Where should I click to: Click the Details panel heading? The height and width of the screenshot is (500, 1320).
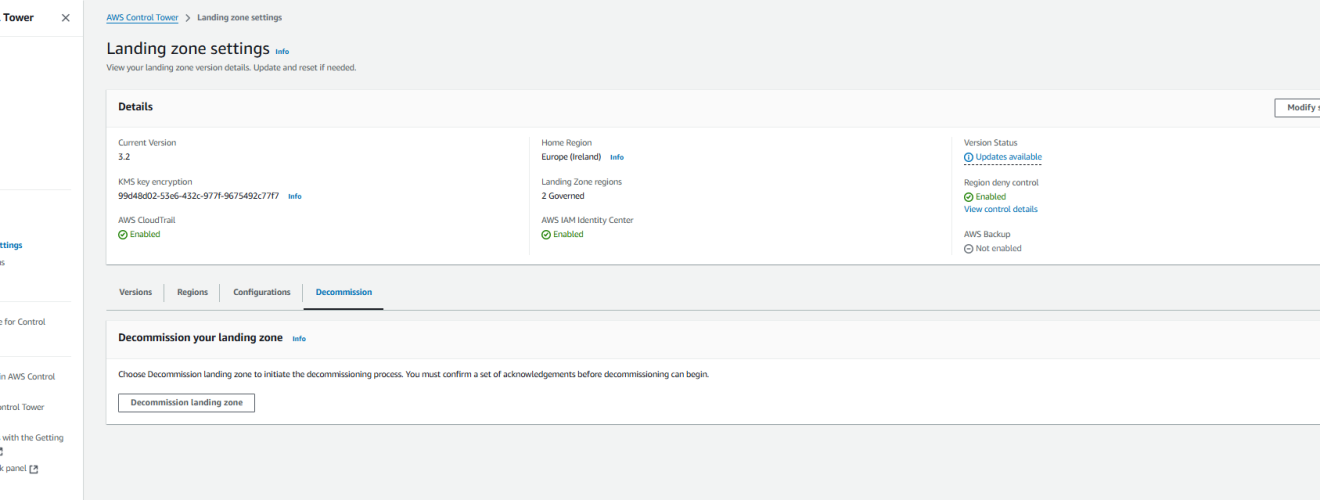click(135, 107)
